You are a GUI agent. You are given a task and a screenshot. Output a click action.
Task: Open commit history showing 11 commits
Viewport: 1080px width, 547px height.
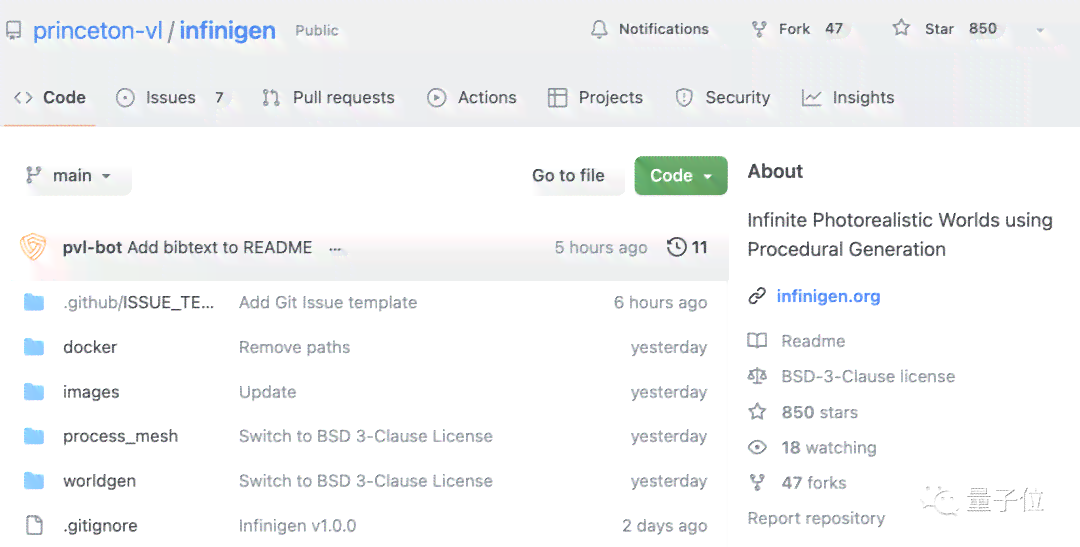click(x=687, y=247)
